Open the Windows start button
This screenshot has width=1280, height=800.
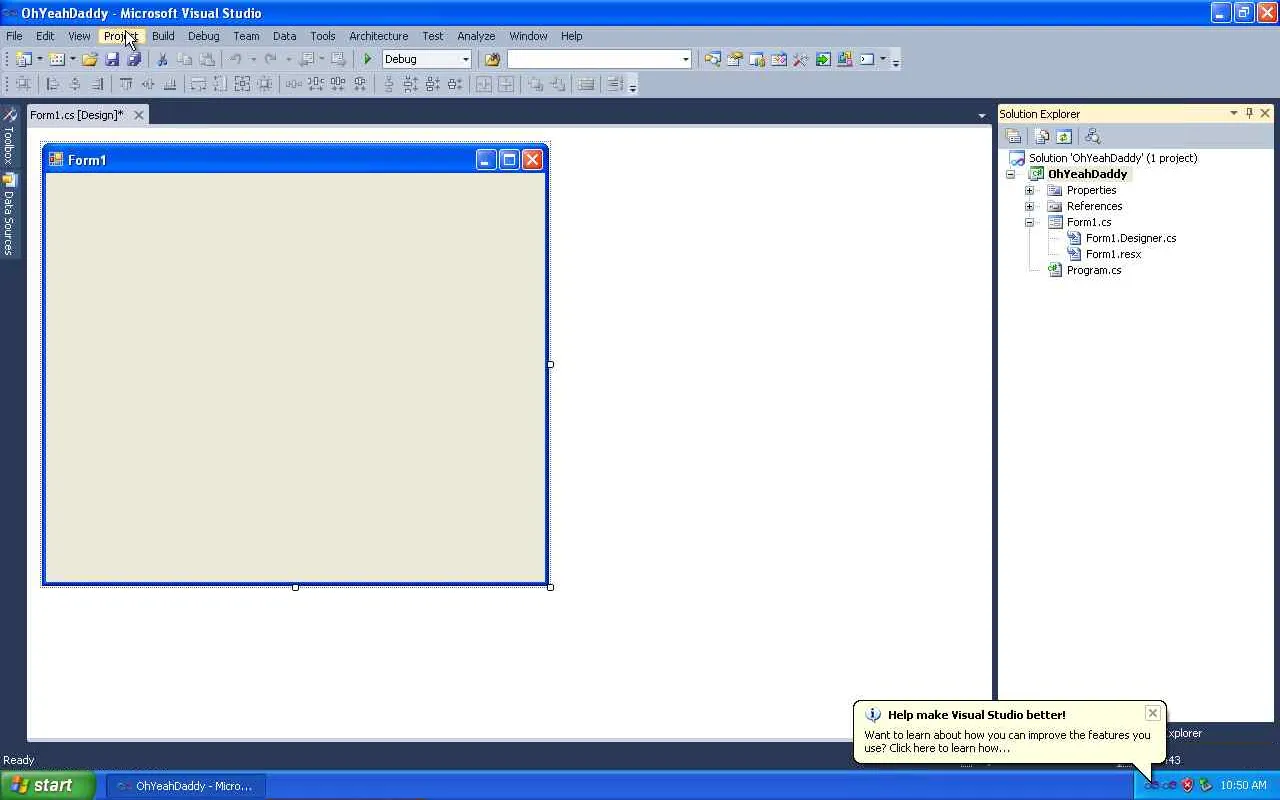click(x=48, y=785)
